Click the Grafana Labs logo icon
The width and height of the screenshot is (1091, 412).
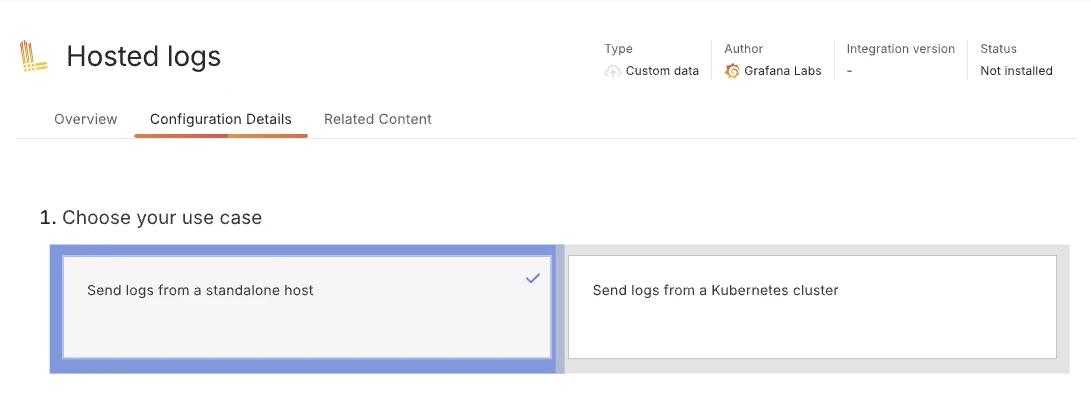point(732,71)
